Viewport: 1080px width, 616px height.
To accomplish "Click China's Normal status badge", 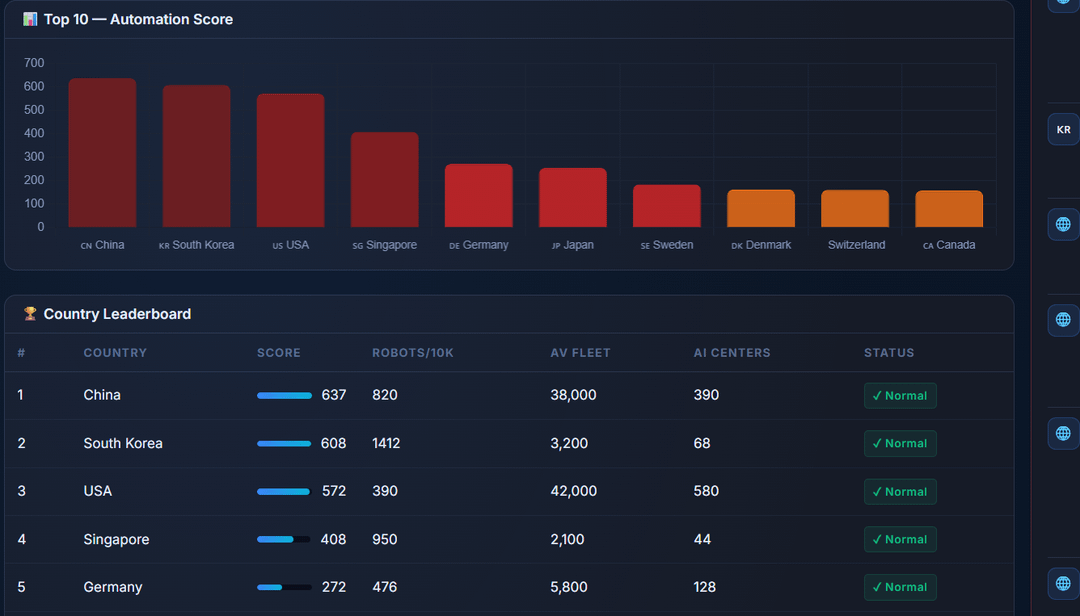I will 900,396.
